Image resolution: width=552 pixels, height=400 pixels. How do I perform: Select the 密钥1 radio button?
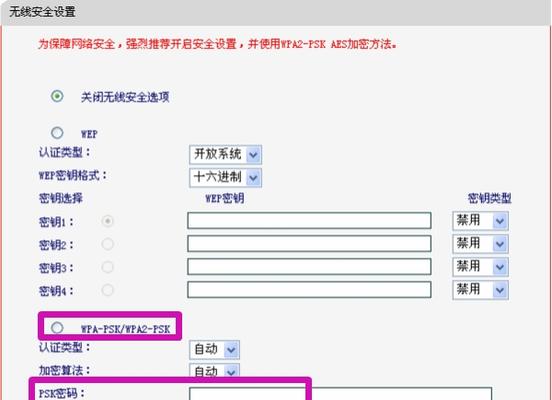[x=107, y=221]
